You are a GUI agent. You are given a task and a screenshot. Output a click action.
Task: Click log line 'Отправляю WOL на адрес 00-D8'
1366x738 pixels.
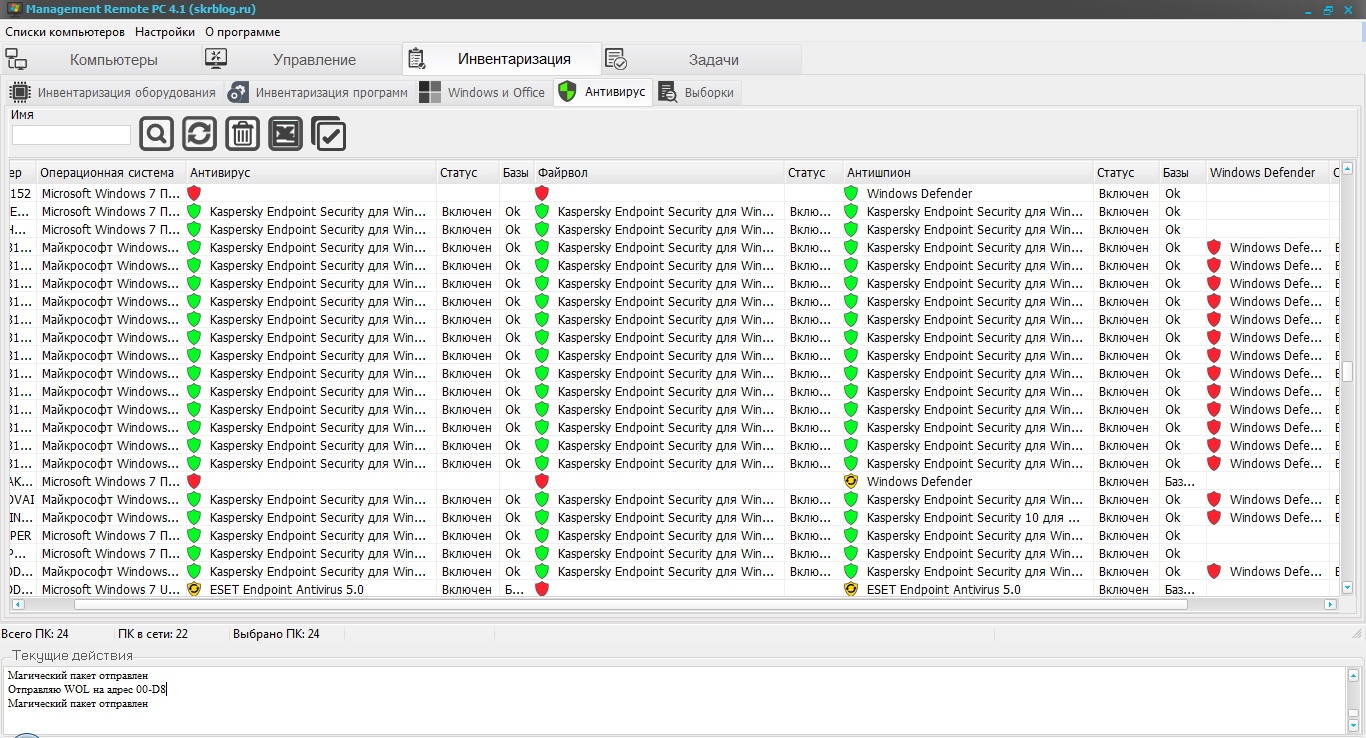coord(88,689)
